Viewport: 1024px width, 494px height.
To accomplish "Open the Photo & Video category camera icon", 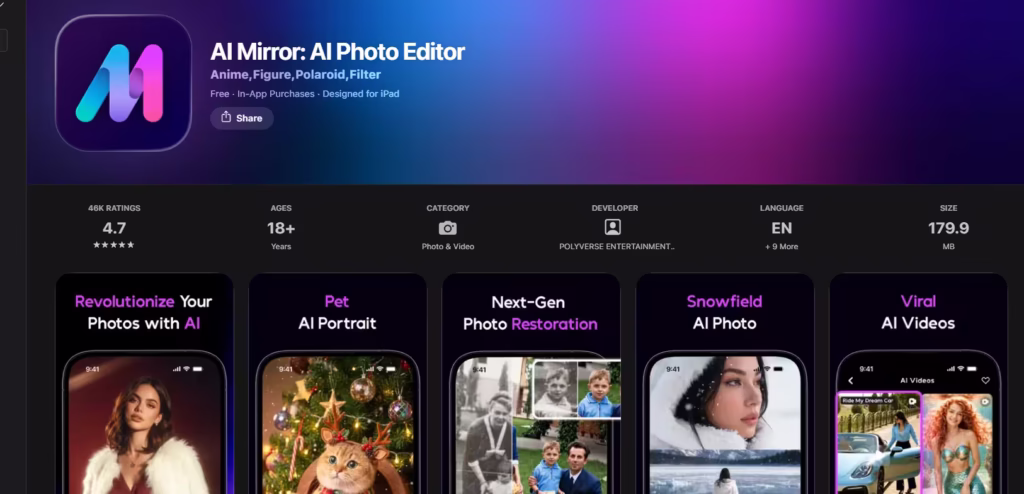I will click(447, 228).
